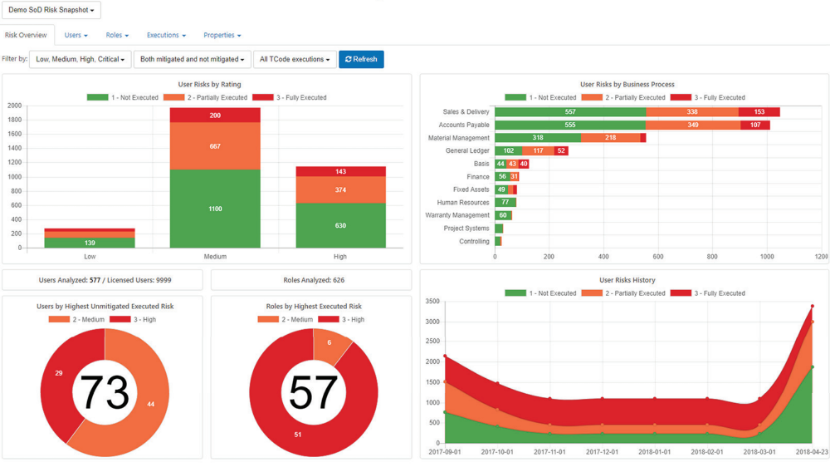Click the High bar's 374 orange segment
The image size is (830, 468).
340,190
